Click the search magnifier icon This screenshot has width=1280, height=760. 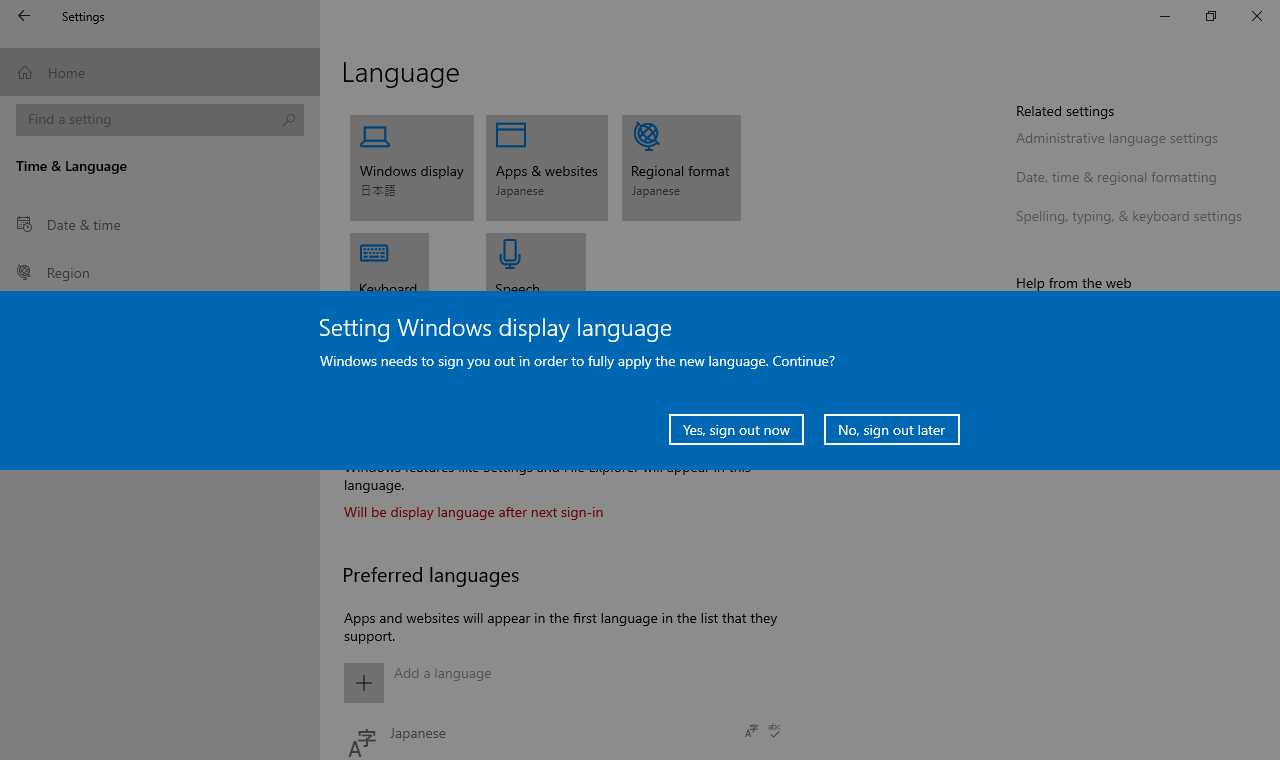(x=289, y=119)
